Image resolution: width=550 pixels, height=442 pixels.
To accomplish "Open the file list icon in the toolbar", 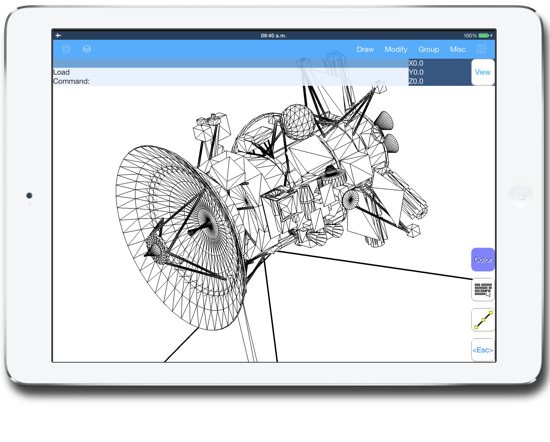I will click(x=66, y=49).
